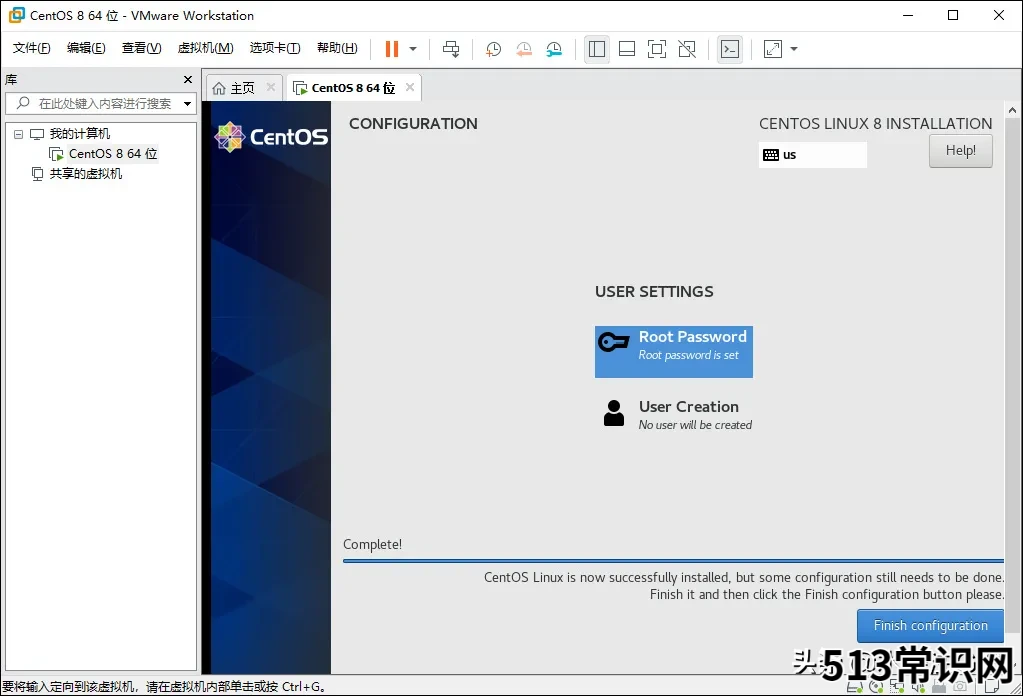Open the User Creation setting
The width and height of the screenshot is (1023, 696).
(675, 415)
